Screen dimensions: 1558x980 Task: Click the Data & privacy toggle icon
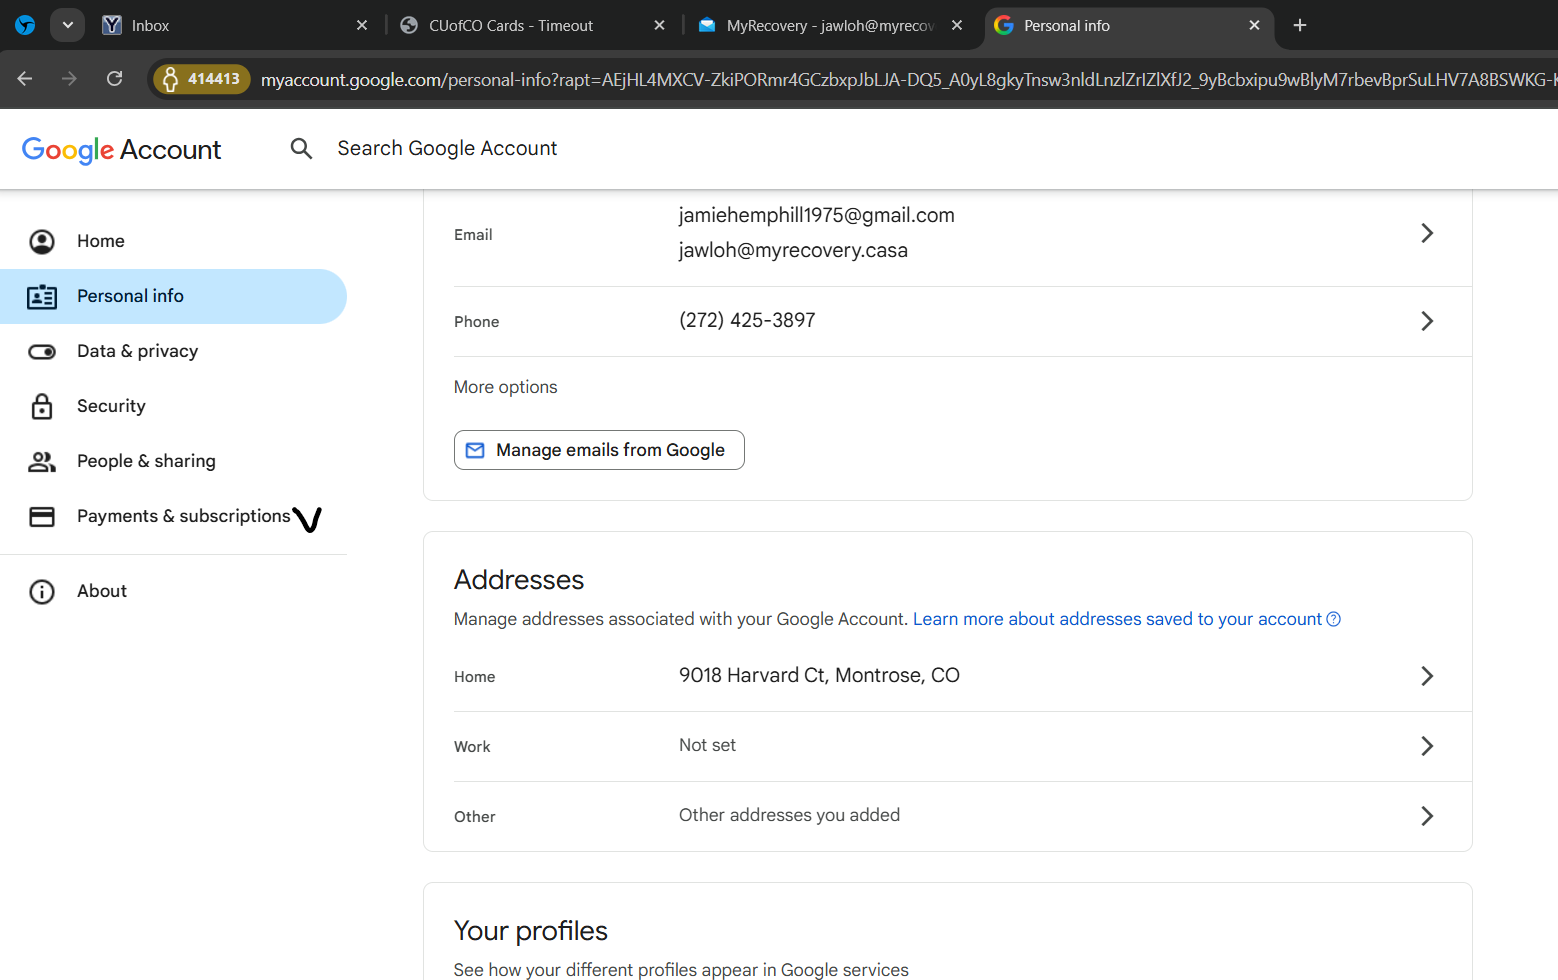[42, 351]
